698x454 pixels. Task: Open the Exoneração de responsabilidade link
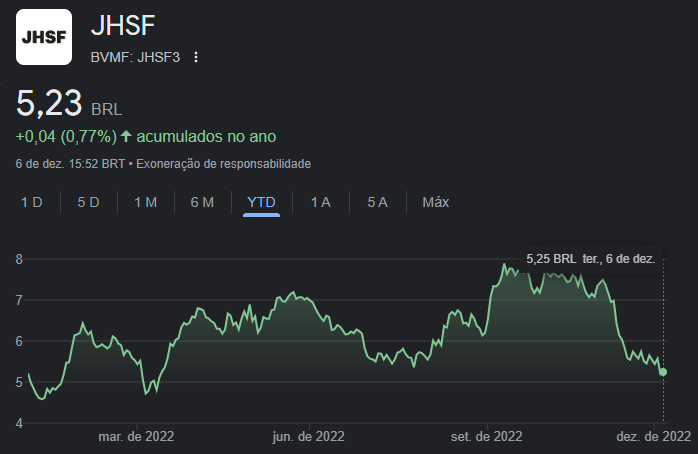223,164
